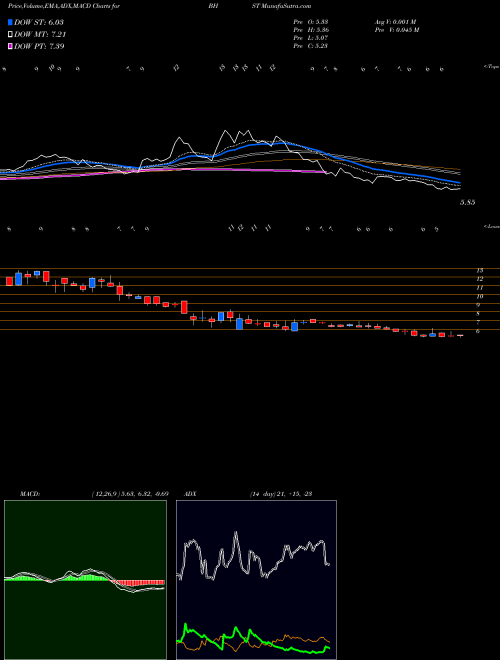Image resolution: width=500 pixels, height=660 pixels.
Task: Click the Avg V: 0.001 M text
Action: pyautogui.click(x=395, y=22)
